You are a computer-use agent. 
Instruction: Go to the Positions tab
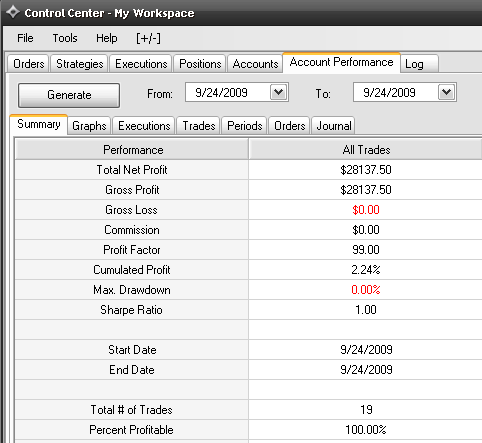200,64
